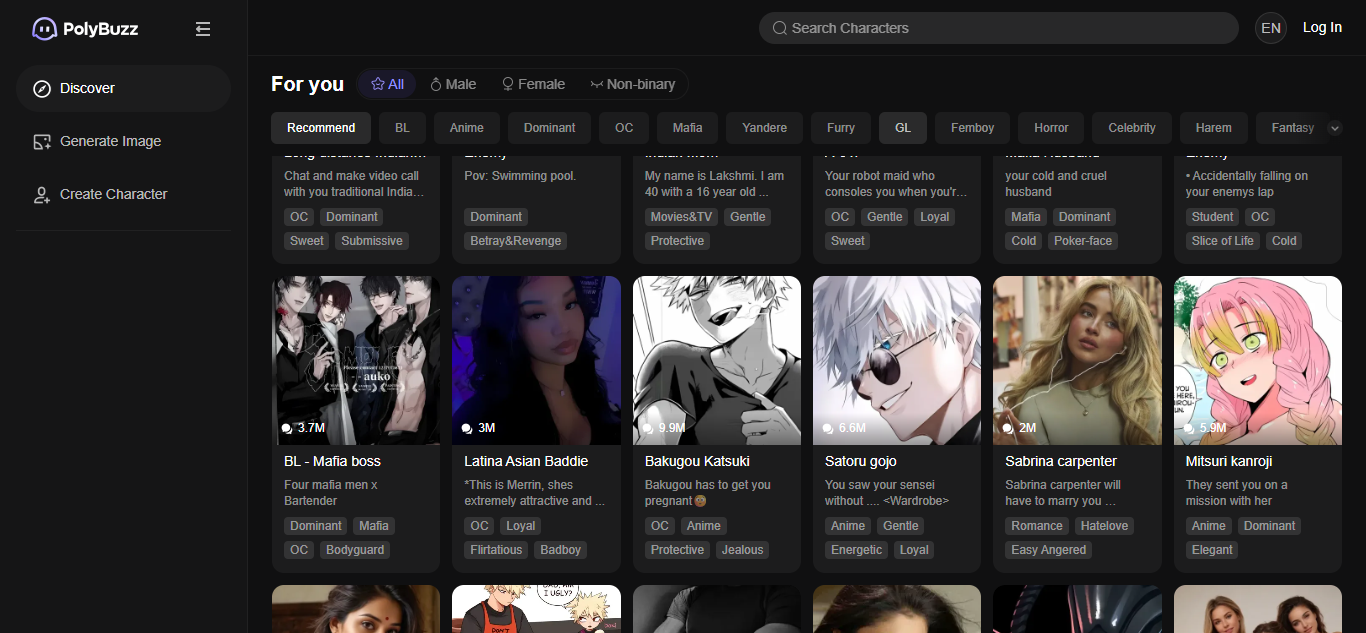Click chat count icon on Latina Asian Baddie card
Viewport: 1366px width, 633px height.
coord(467,428)
